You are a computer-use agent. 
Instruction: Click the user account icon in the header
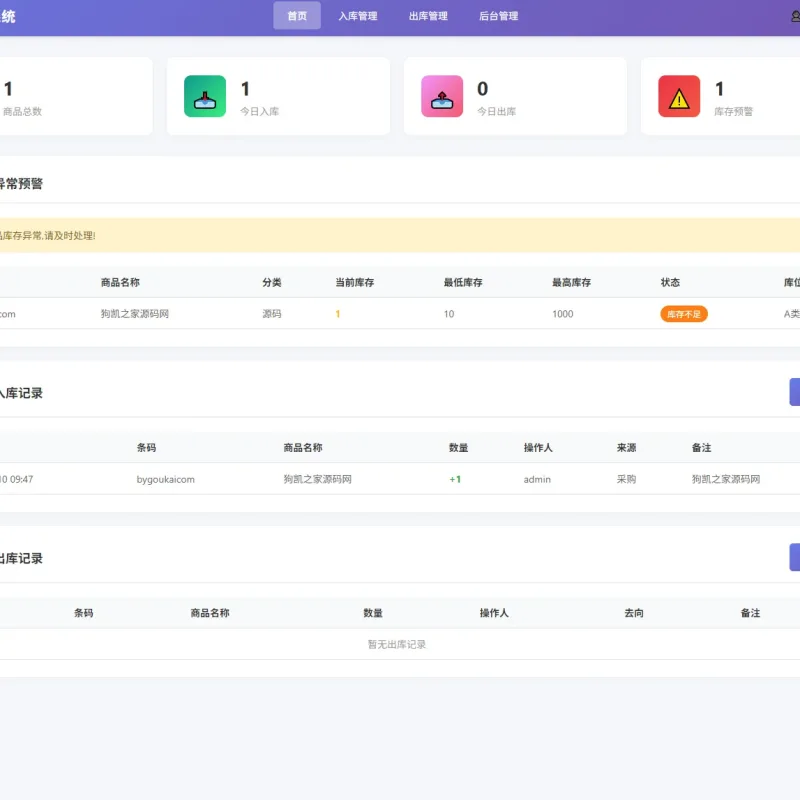pos(795,16)
